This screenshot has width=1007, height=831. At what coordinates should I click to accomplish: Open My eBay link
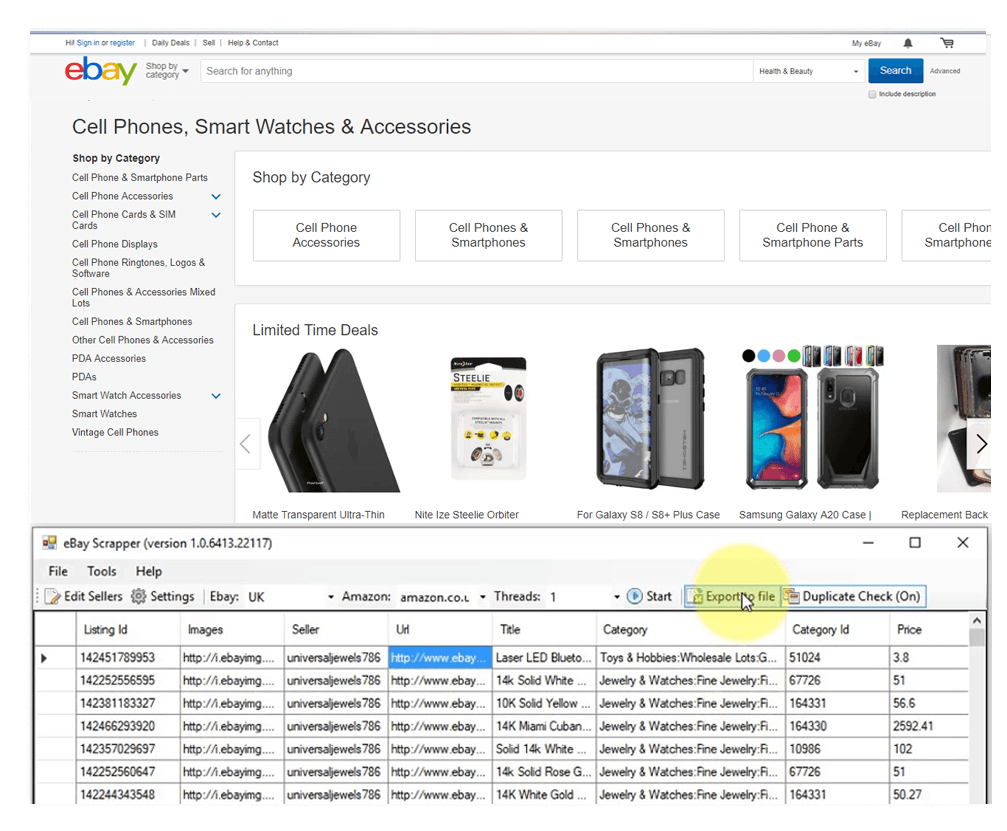coord(866,44)
